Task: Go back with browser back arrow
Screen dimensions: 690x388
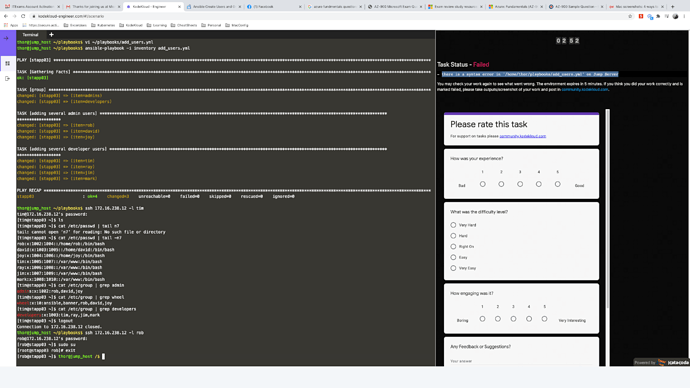Action: click(x=6, y=16)
